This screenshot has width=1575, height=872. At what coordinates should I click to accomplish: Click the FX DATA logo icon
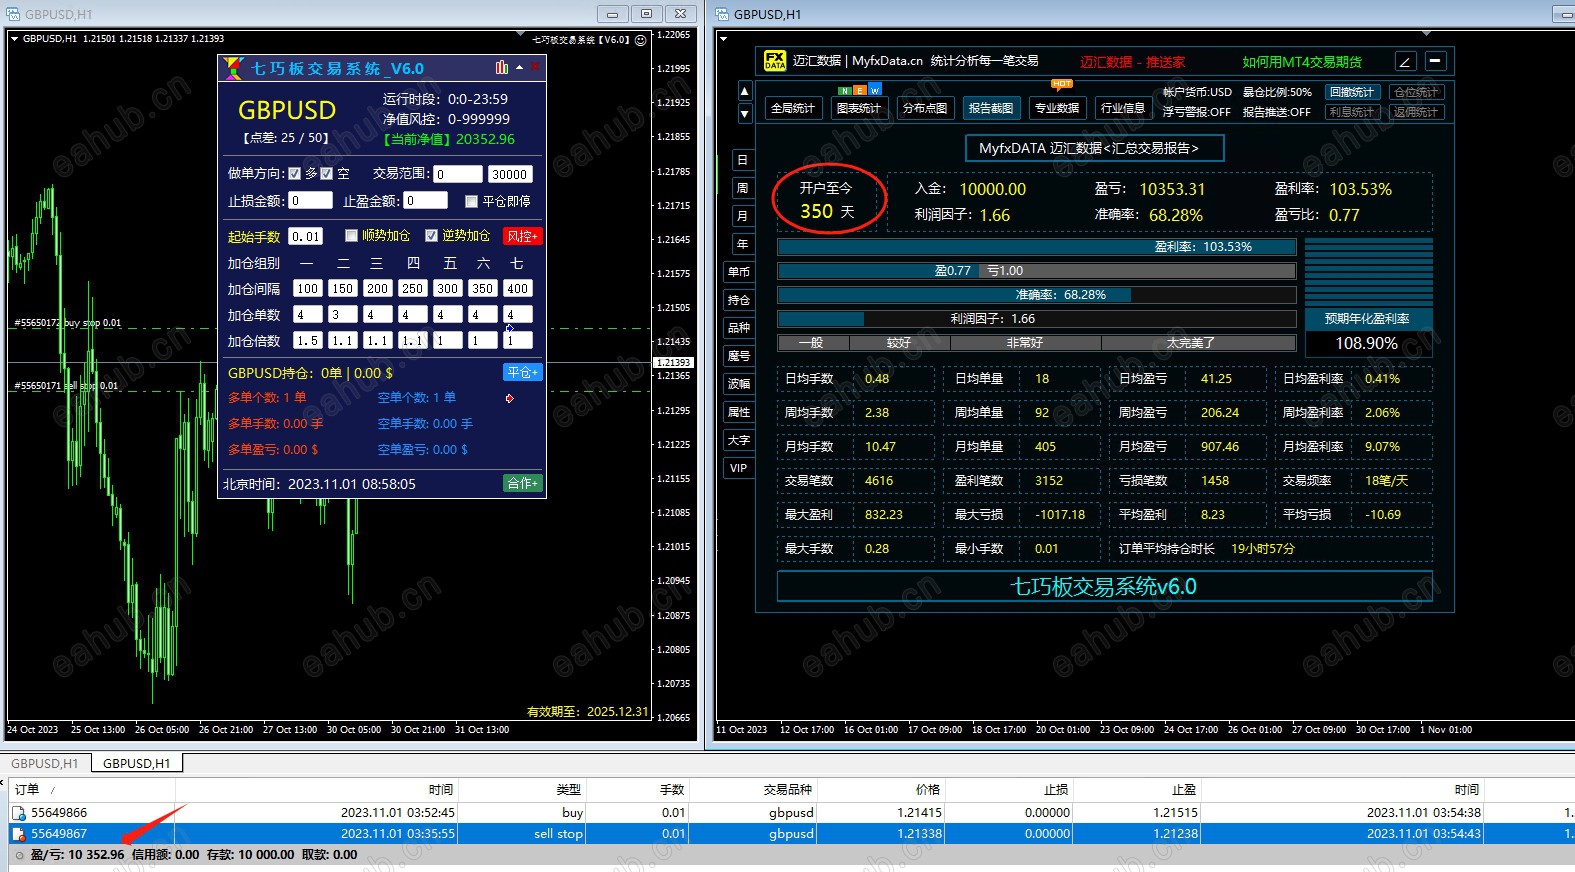[x=775, y=61]
